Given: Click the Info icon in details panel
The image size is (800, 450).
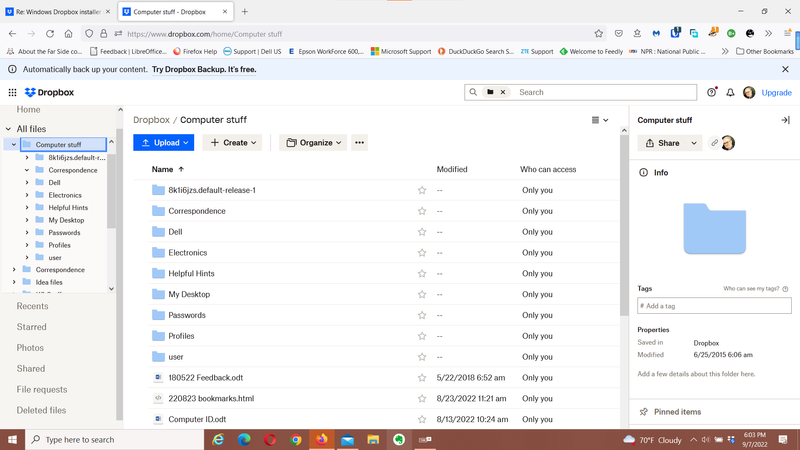Looking at the screenshot, I should tap(643, 172).
